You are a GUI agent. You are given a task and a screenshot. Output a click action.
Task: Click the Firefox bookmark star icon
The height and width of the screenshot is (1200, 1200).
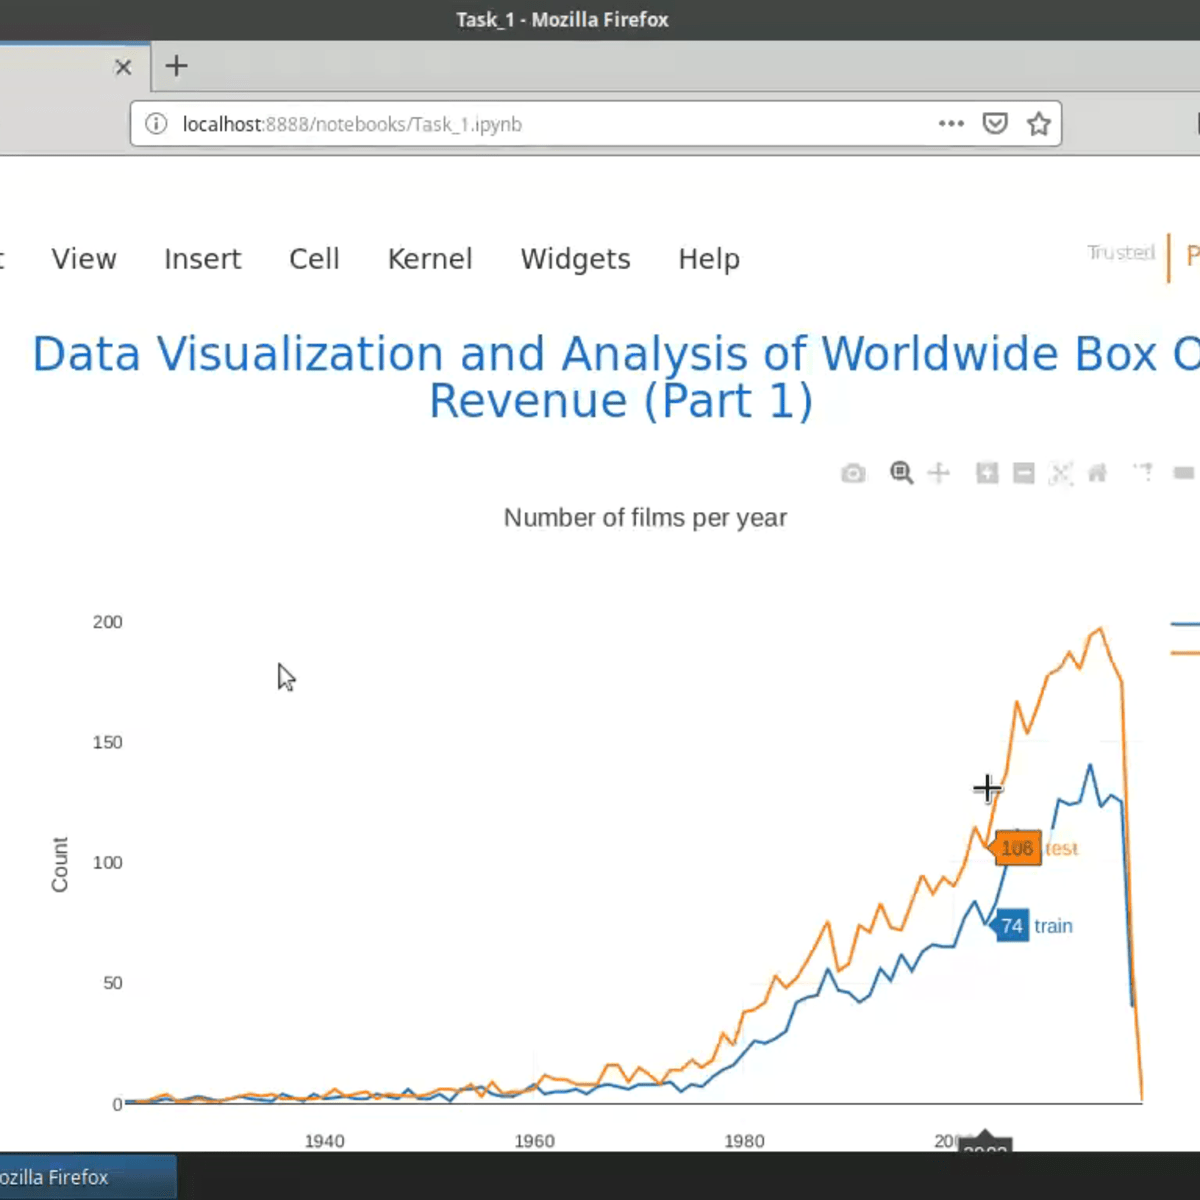[1038, 123]
